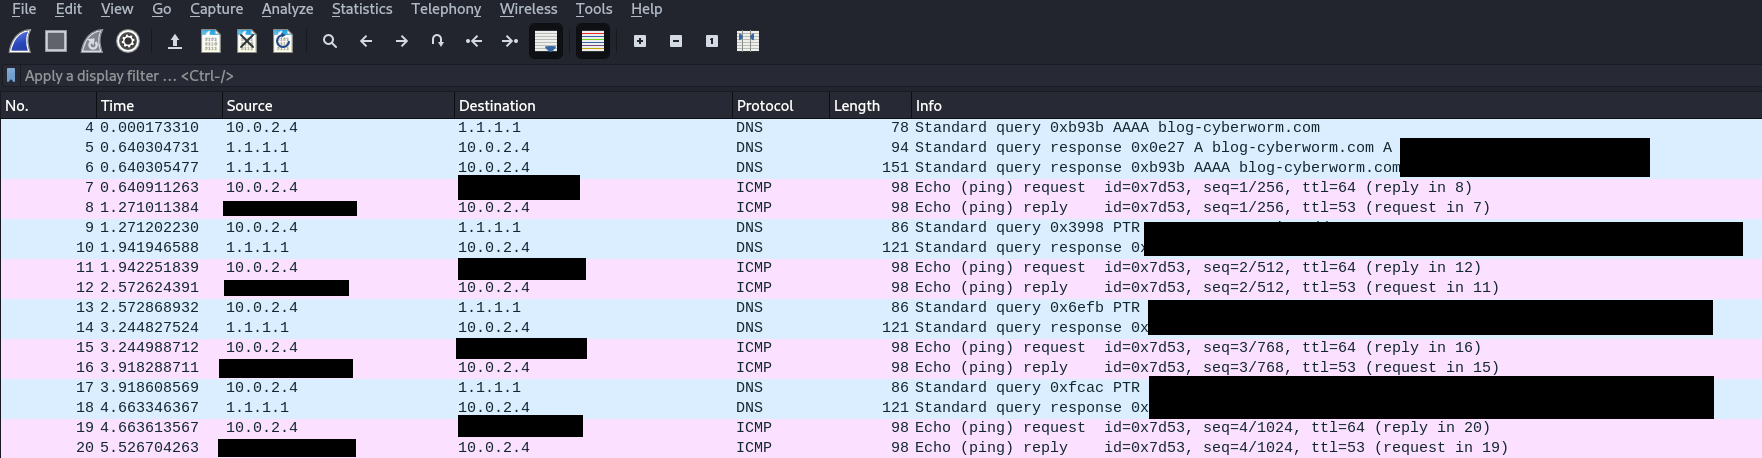Click the display filter bookmark icon
Viewport: 1762px width, 458px height.
tap(11, 75)
